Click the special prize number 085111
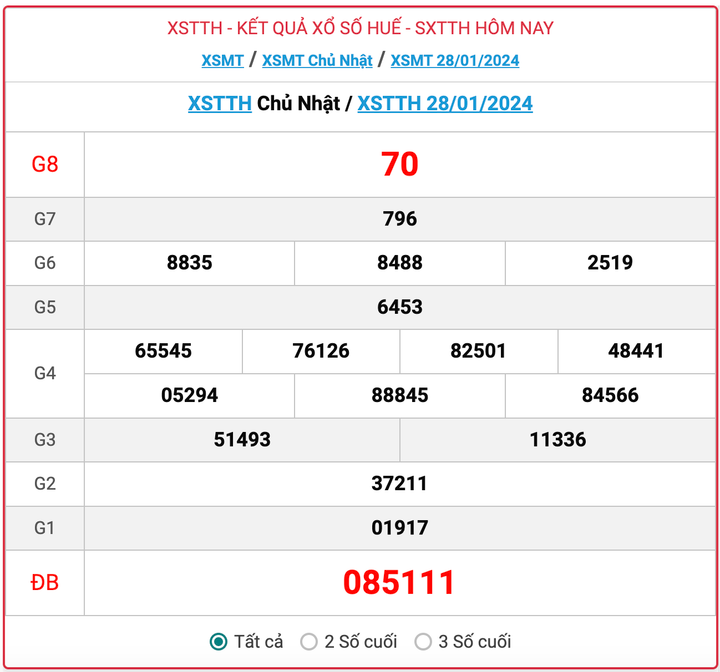The width and height of the screenshot is (720, 672). (x=399, y=582)
